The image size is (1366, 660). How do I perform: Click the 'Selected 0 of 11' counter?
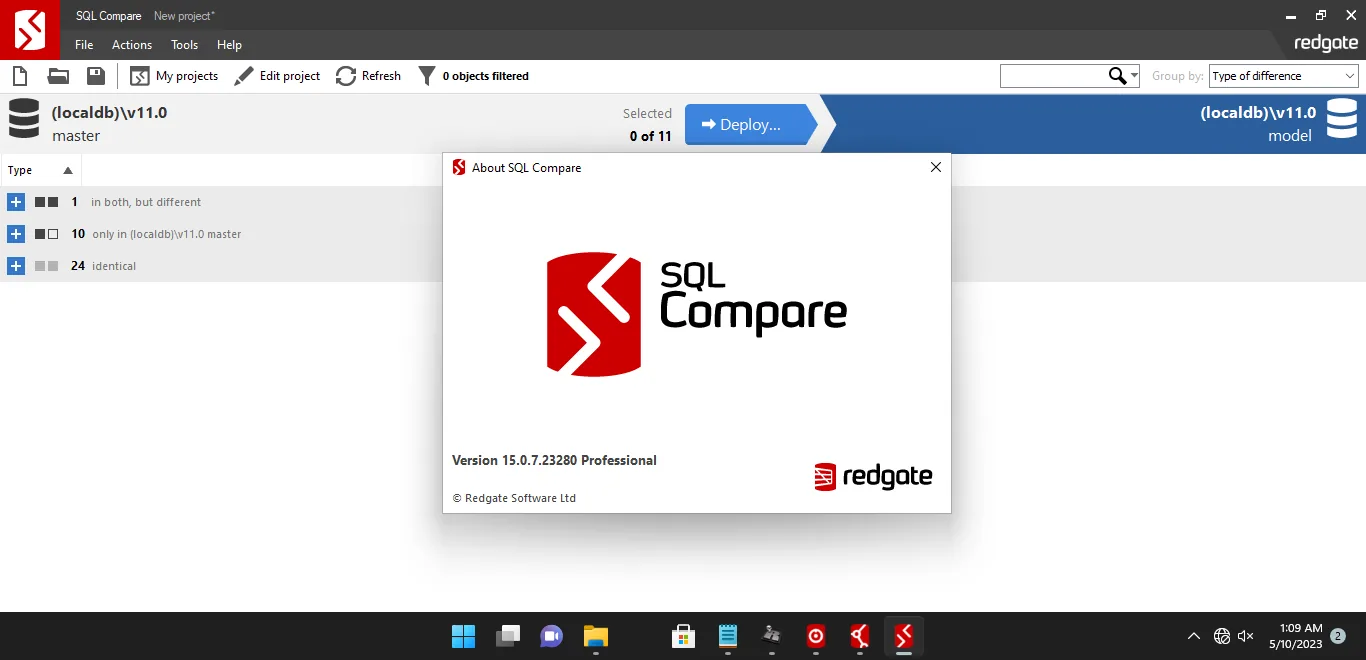tap(648, 125)
